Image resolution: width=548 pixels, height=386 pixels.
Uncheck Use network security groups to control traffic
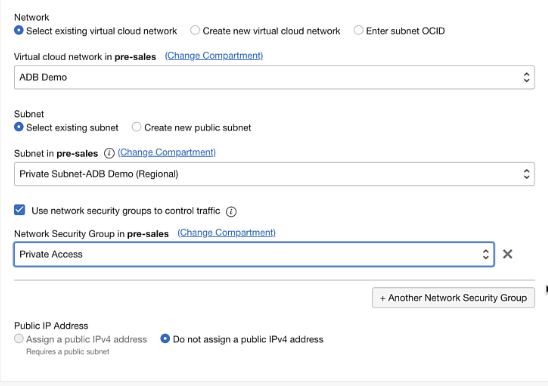[20, 210]
